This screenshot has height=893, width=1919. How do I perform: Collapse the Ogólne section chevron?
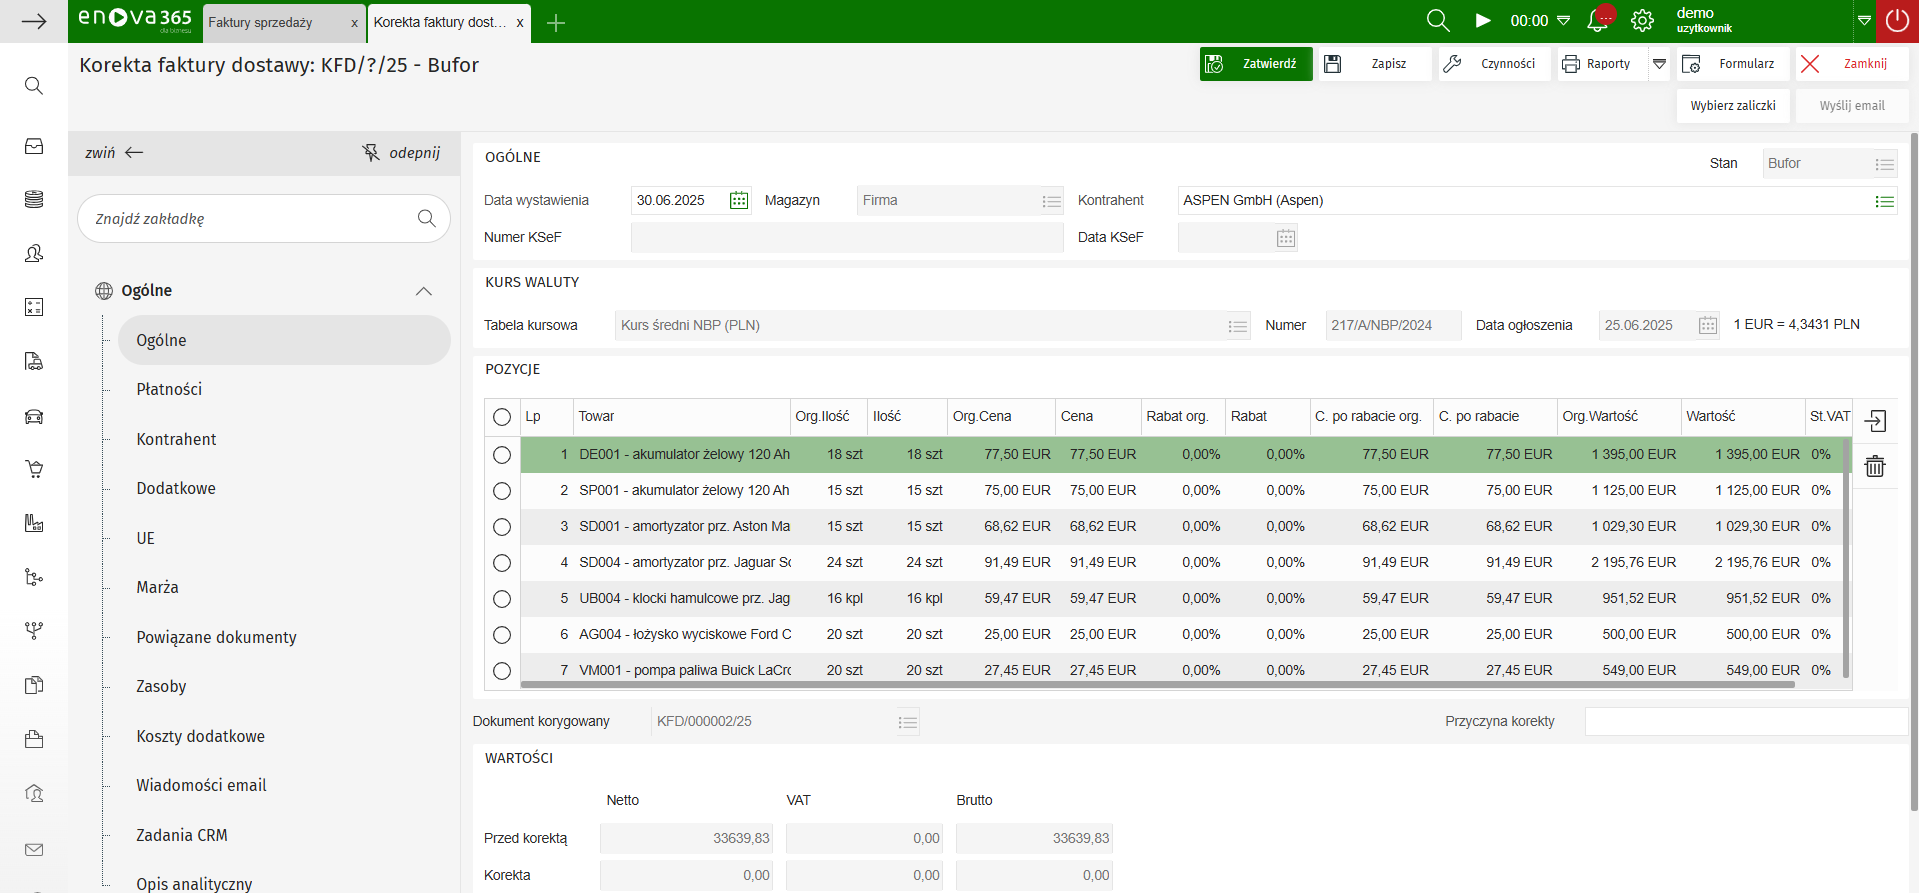[x=424, y=291]
